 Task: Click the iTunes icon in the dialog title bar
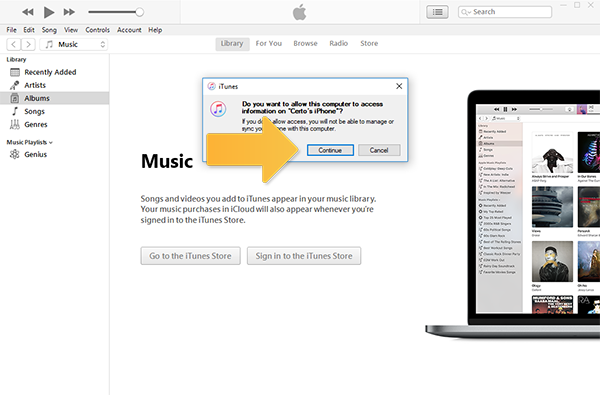coord(211,86)
